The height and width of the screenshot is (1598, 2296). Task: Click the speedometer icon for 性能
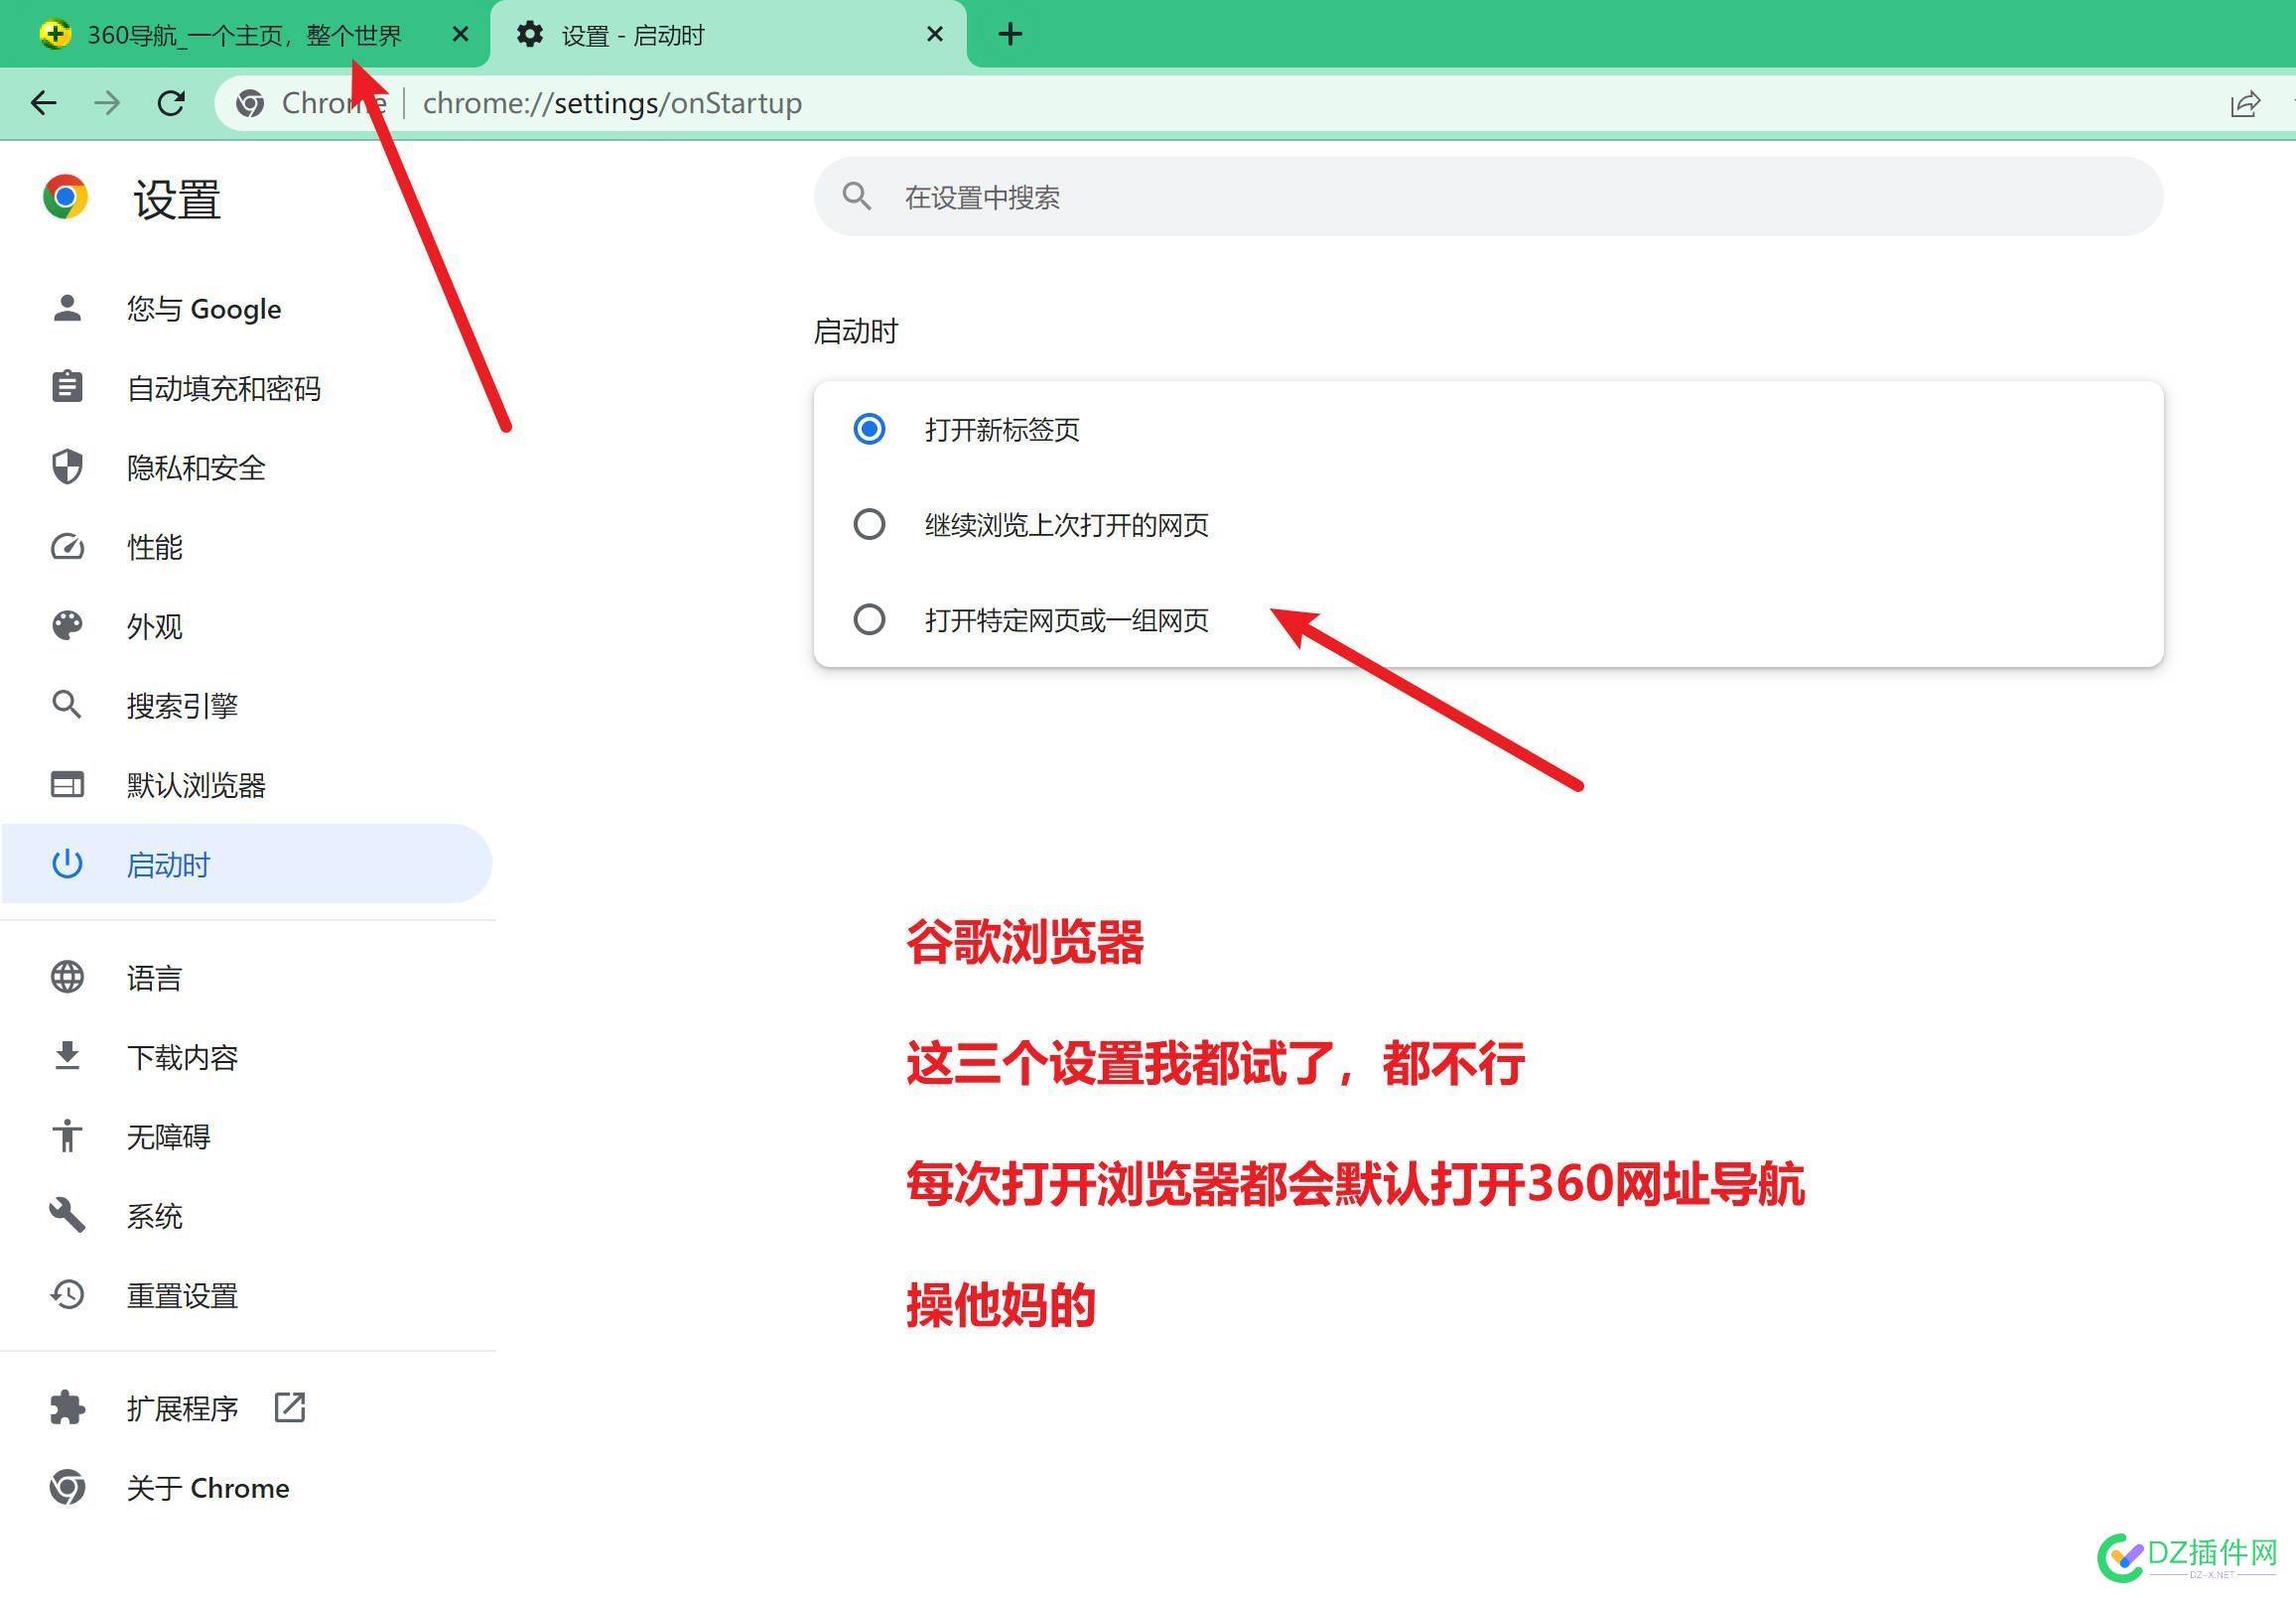67,546
